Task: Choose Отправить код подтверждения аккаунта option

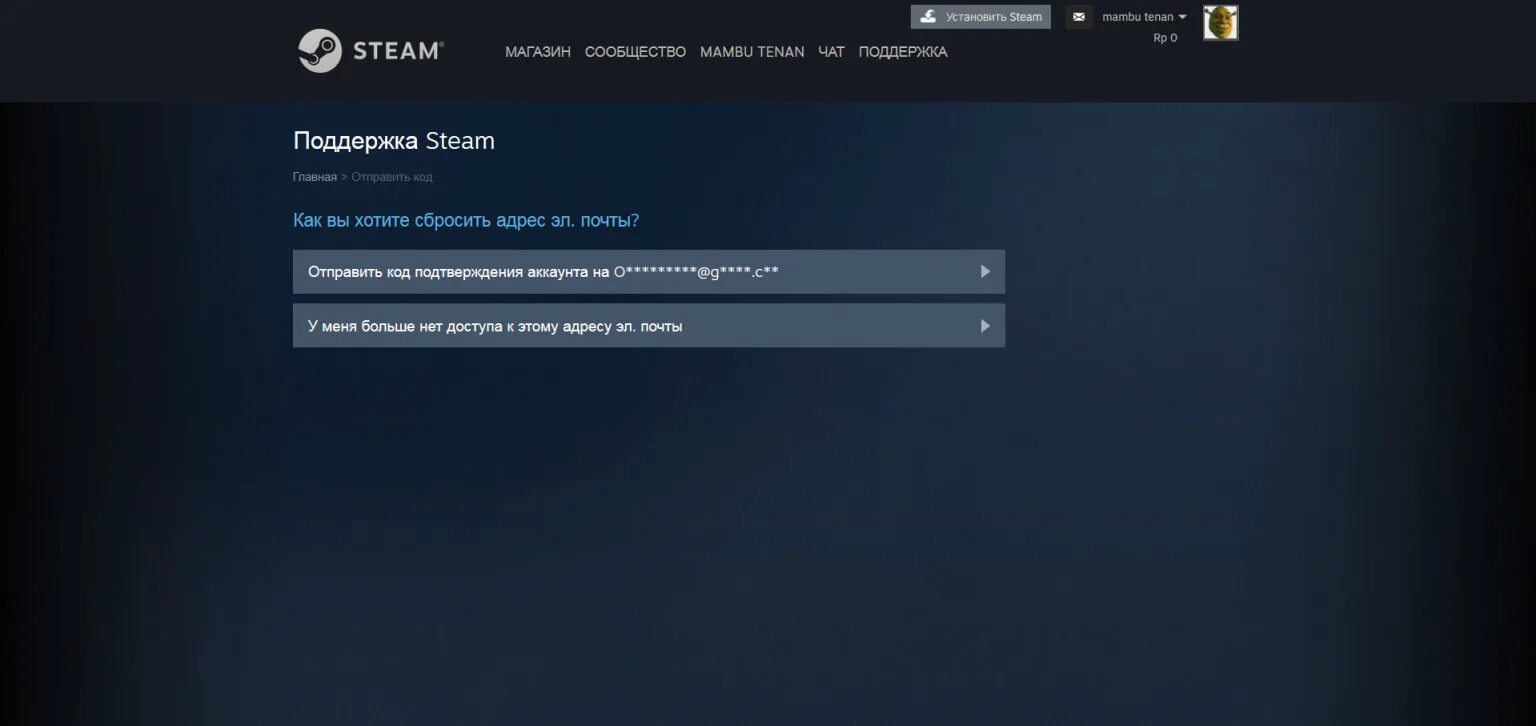Action: point(649,272)
